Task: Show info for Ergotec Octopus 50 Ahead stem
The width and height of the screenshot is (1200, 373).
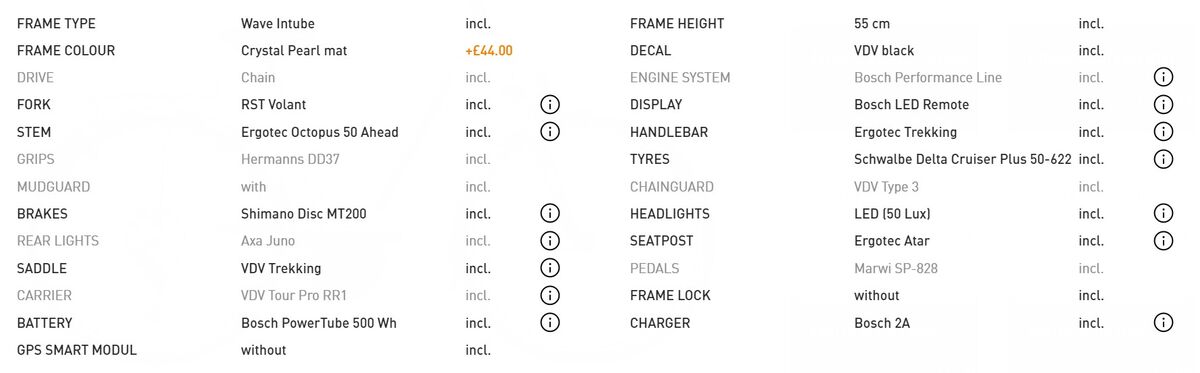Action: point(549,131)
